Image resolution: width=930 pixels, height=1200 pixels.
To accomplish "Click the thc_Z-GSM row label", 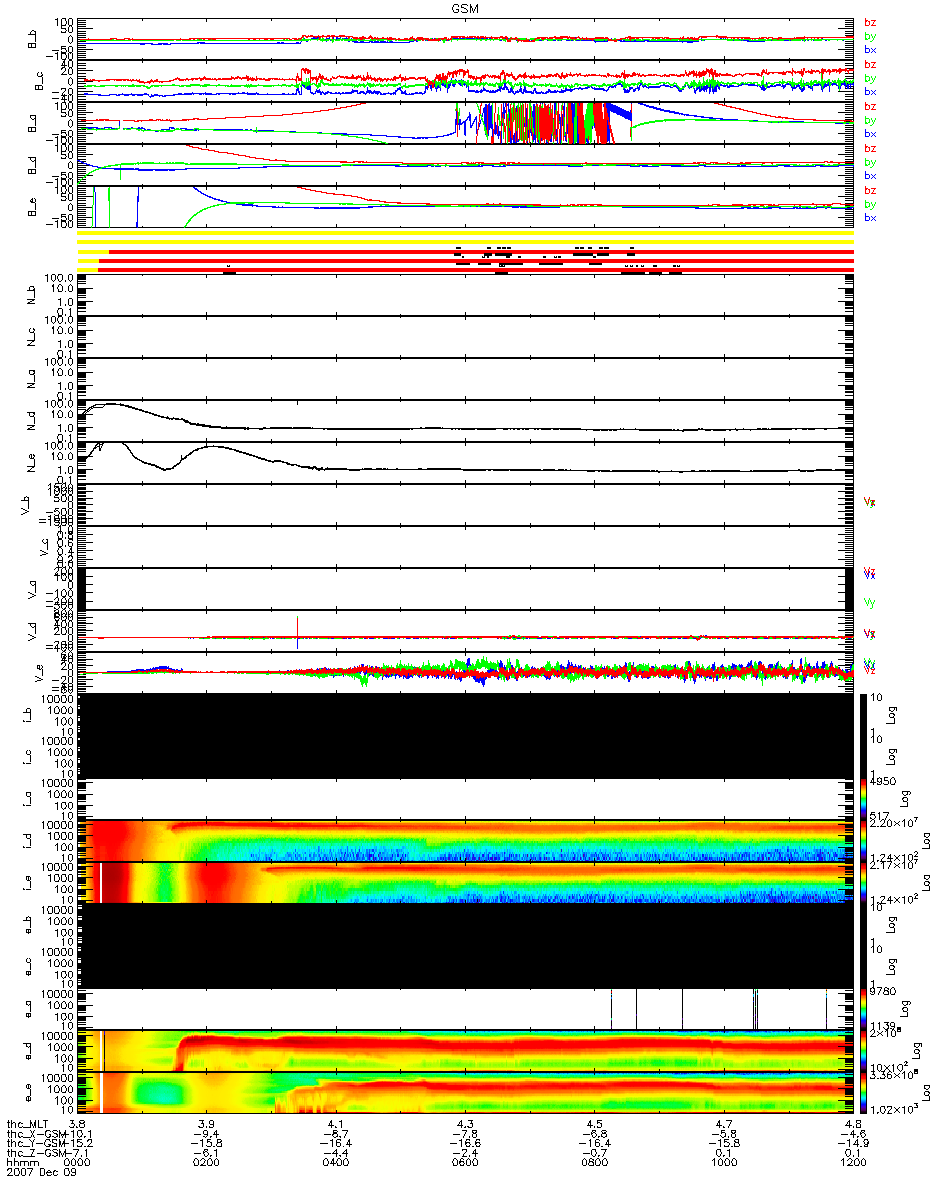I will click(x=36, y=1153).
